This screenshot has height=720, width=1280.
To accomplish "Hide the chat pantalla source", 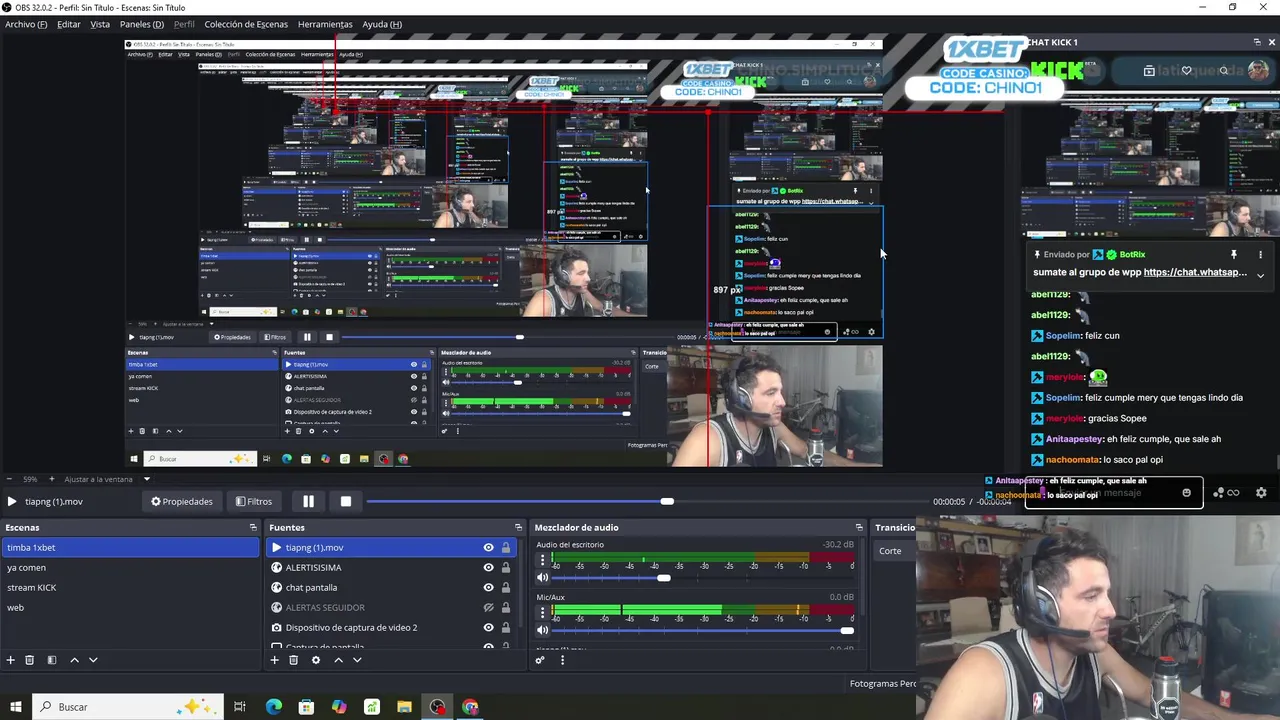I will [x=488, y=588].
